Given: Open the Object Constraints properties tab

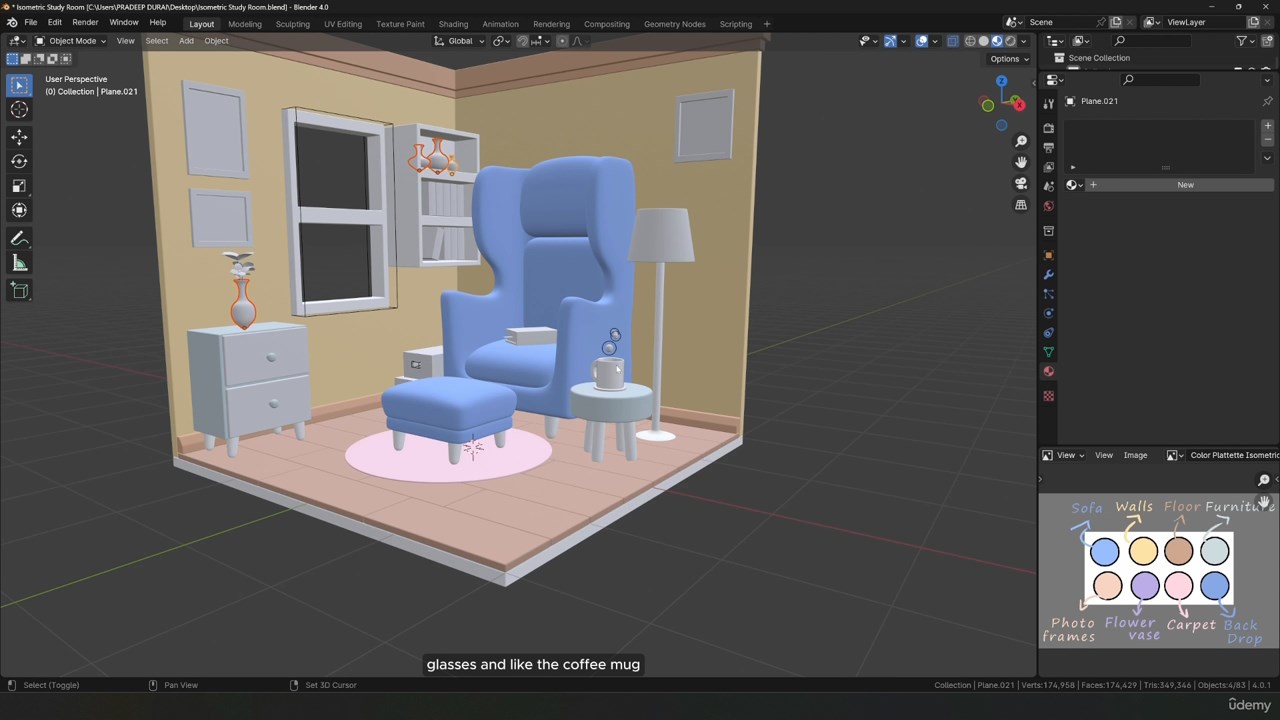Looking at the screenshot, I should pos(1048,332).
